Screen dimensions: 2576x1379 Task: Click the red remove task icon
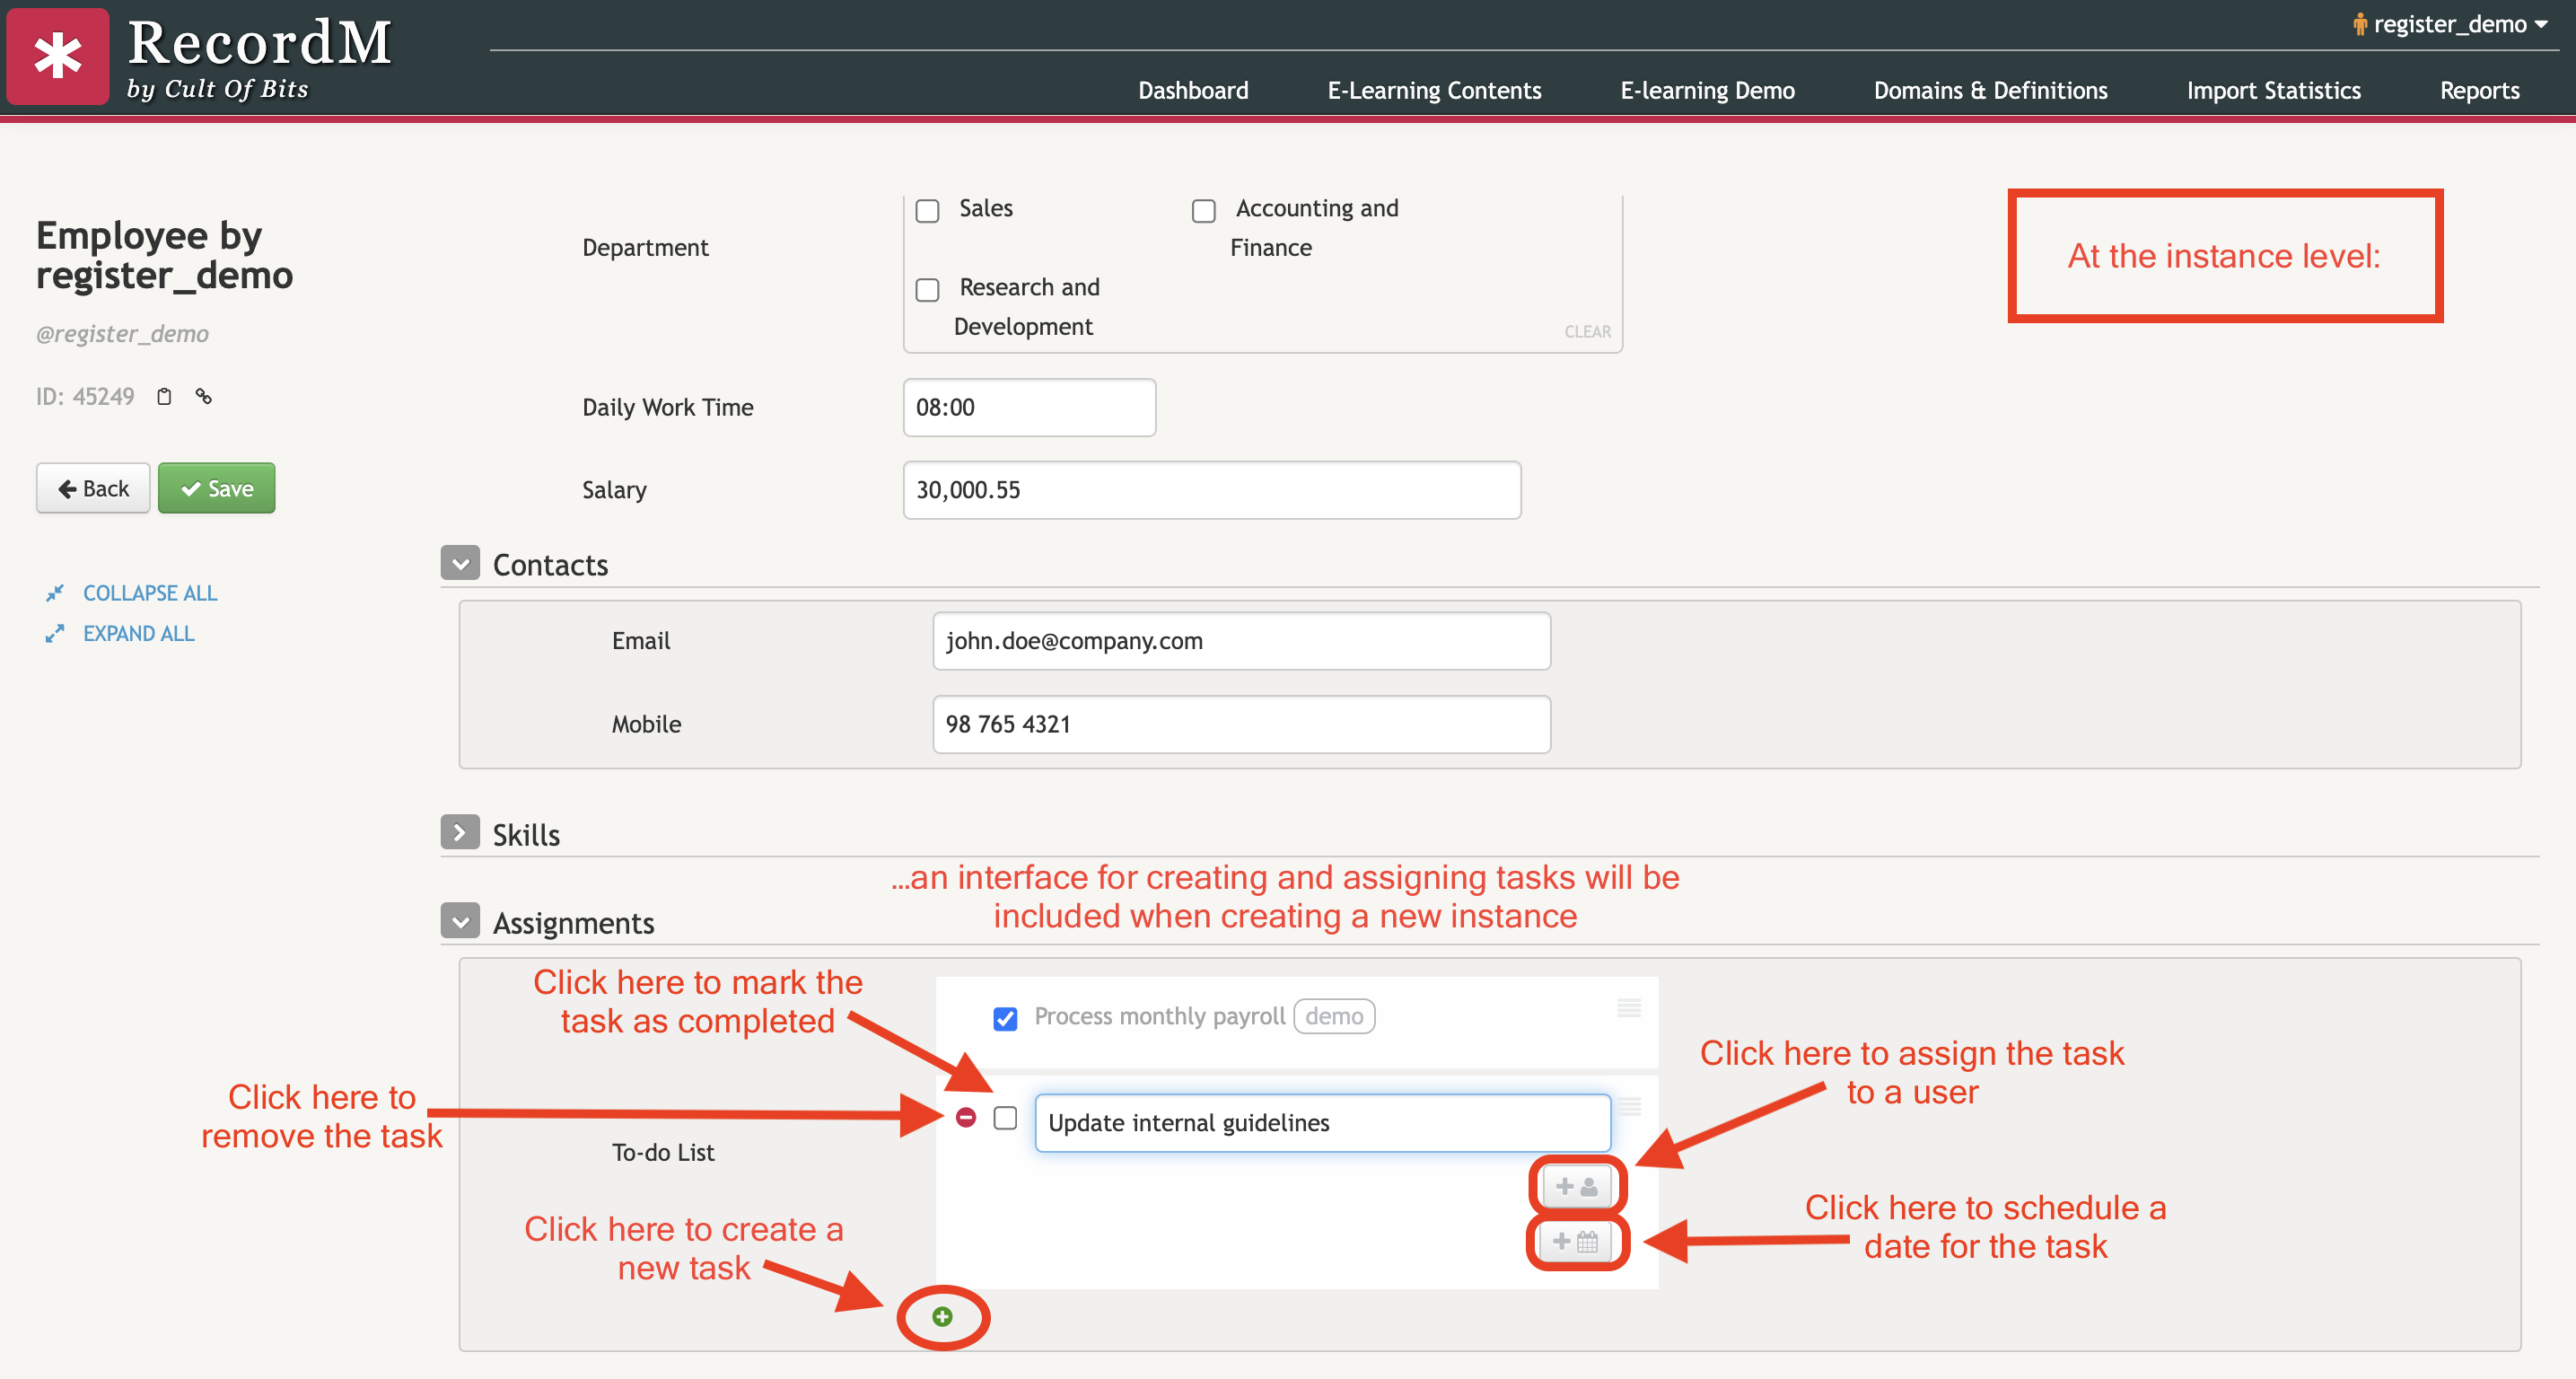tap(965, 1117)
